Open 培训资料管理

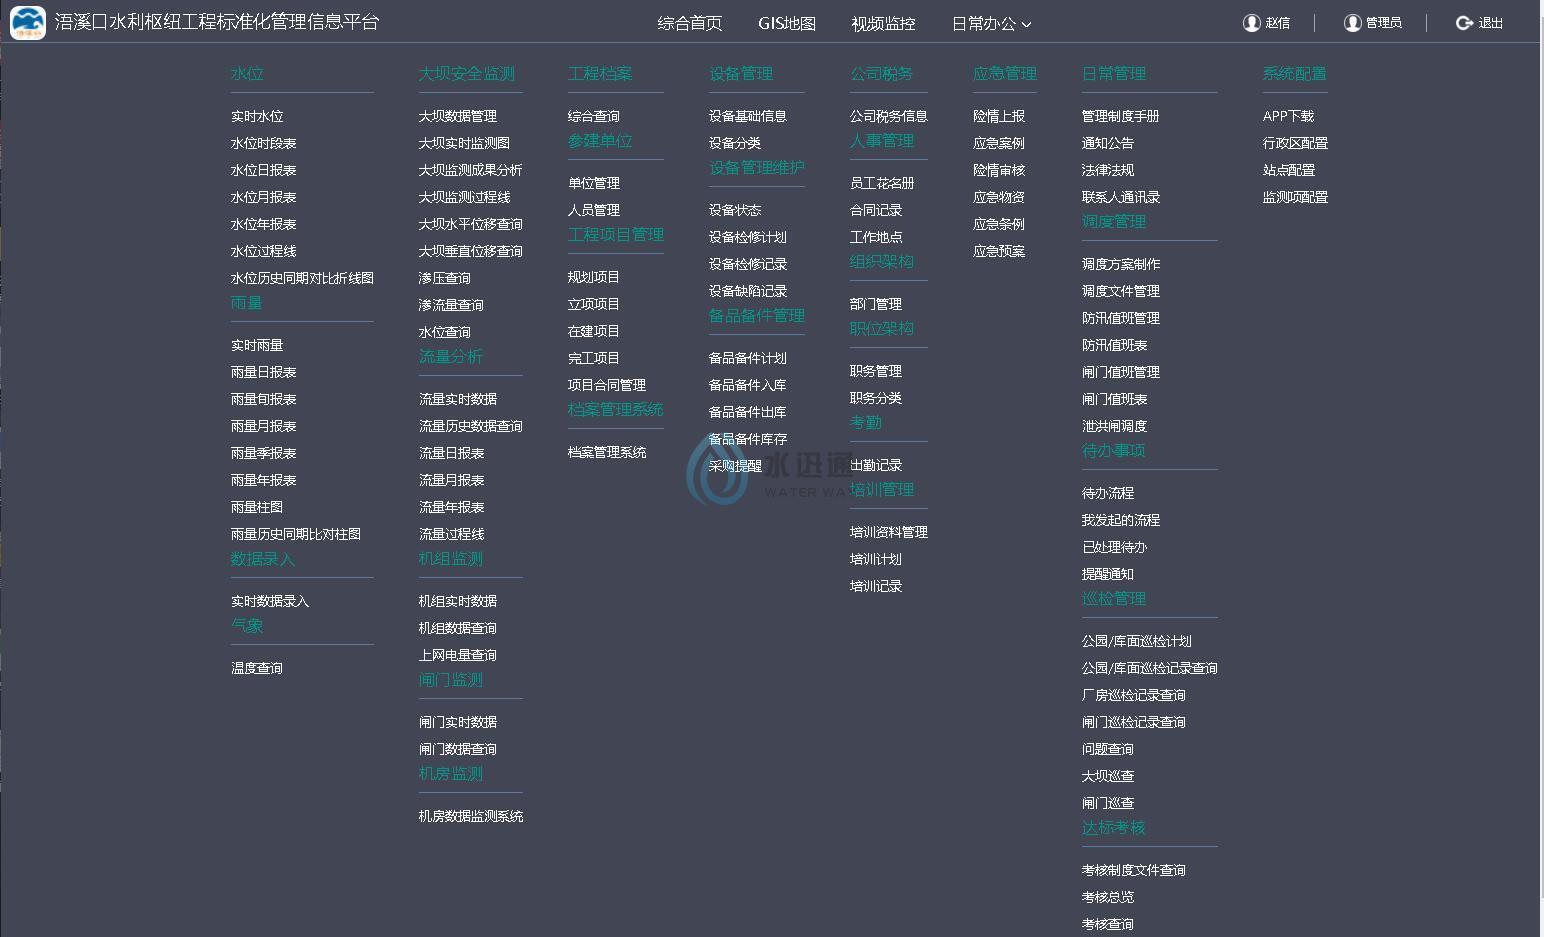point(889,532)
